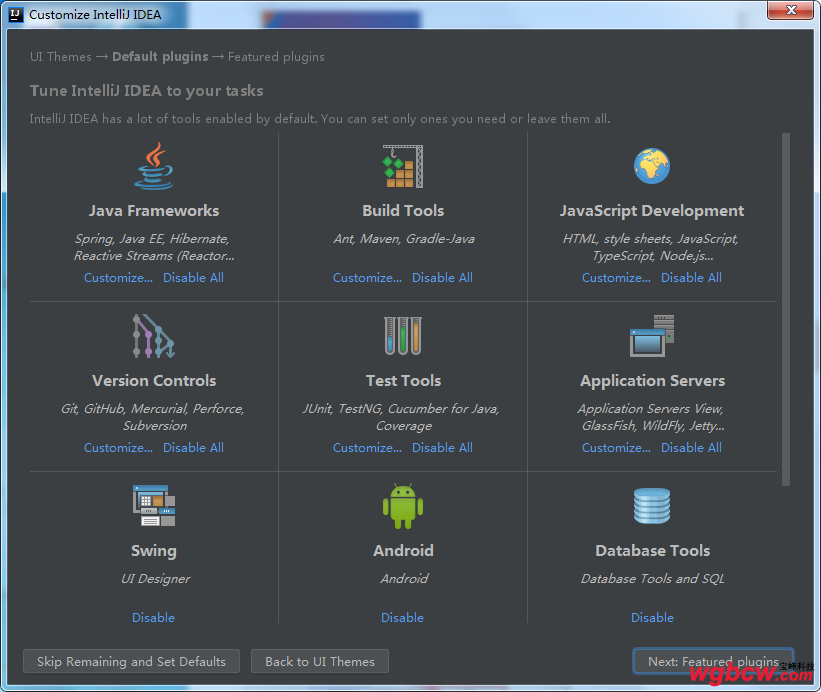This screenshot has height=692, width=821.
Task: Click the 'Ant, Maven, Gradle-Java' description
Action: tap(404, 239)
